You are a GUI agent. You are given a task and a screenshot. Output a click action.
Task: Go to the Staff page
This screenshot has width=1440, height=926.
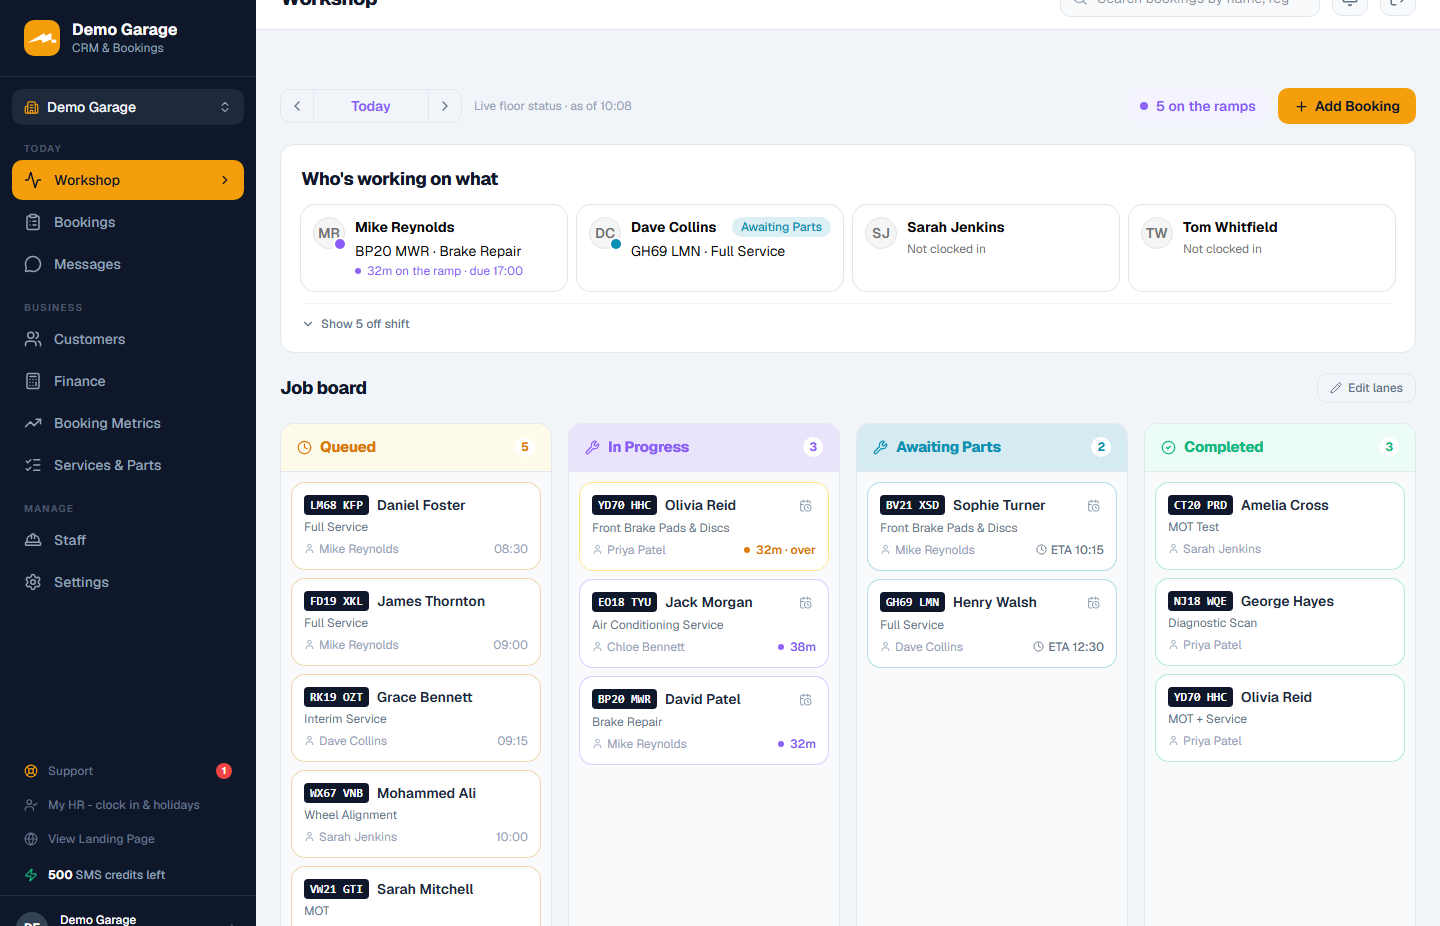point(128,540)
